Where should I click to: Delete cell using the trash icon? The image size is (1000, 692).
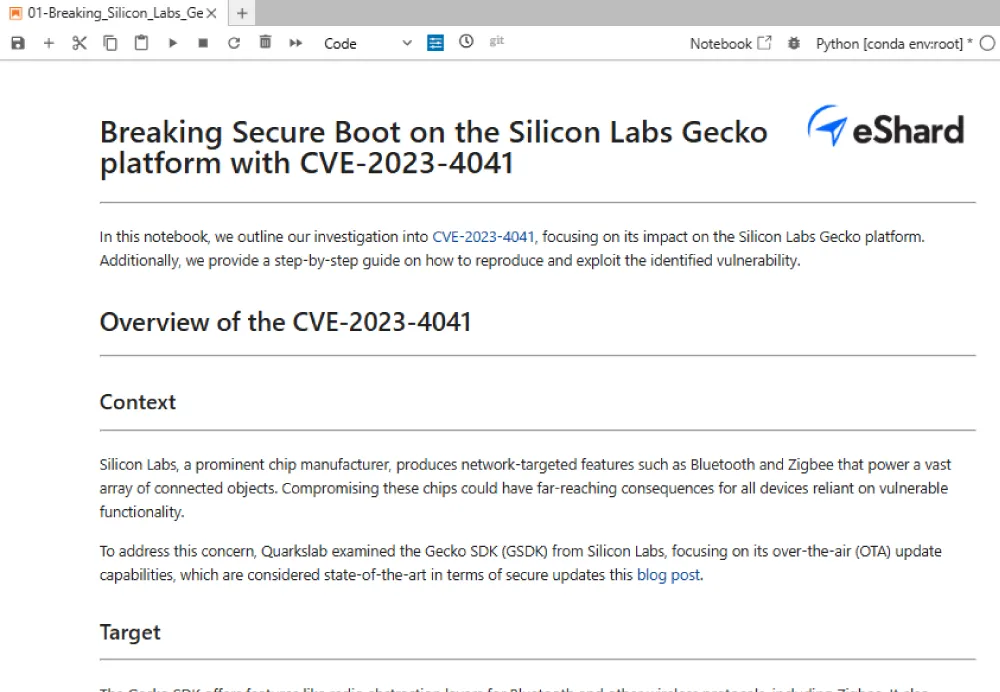[265, 42]
